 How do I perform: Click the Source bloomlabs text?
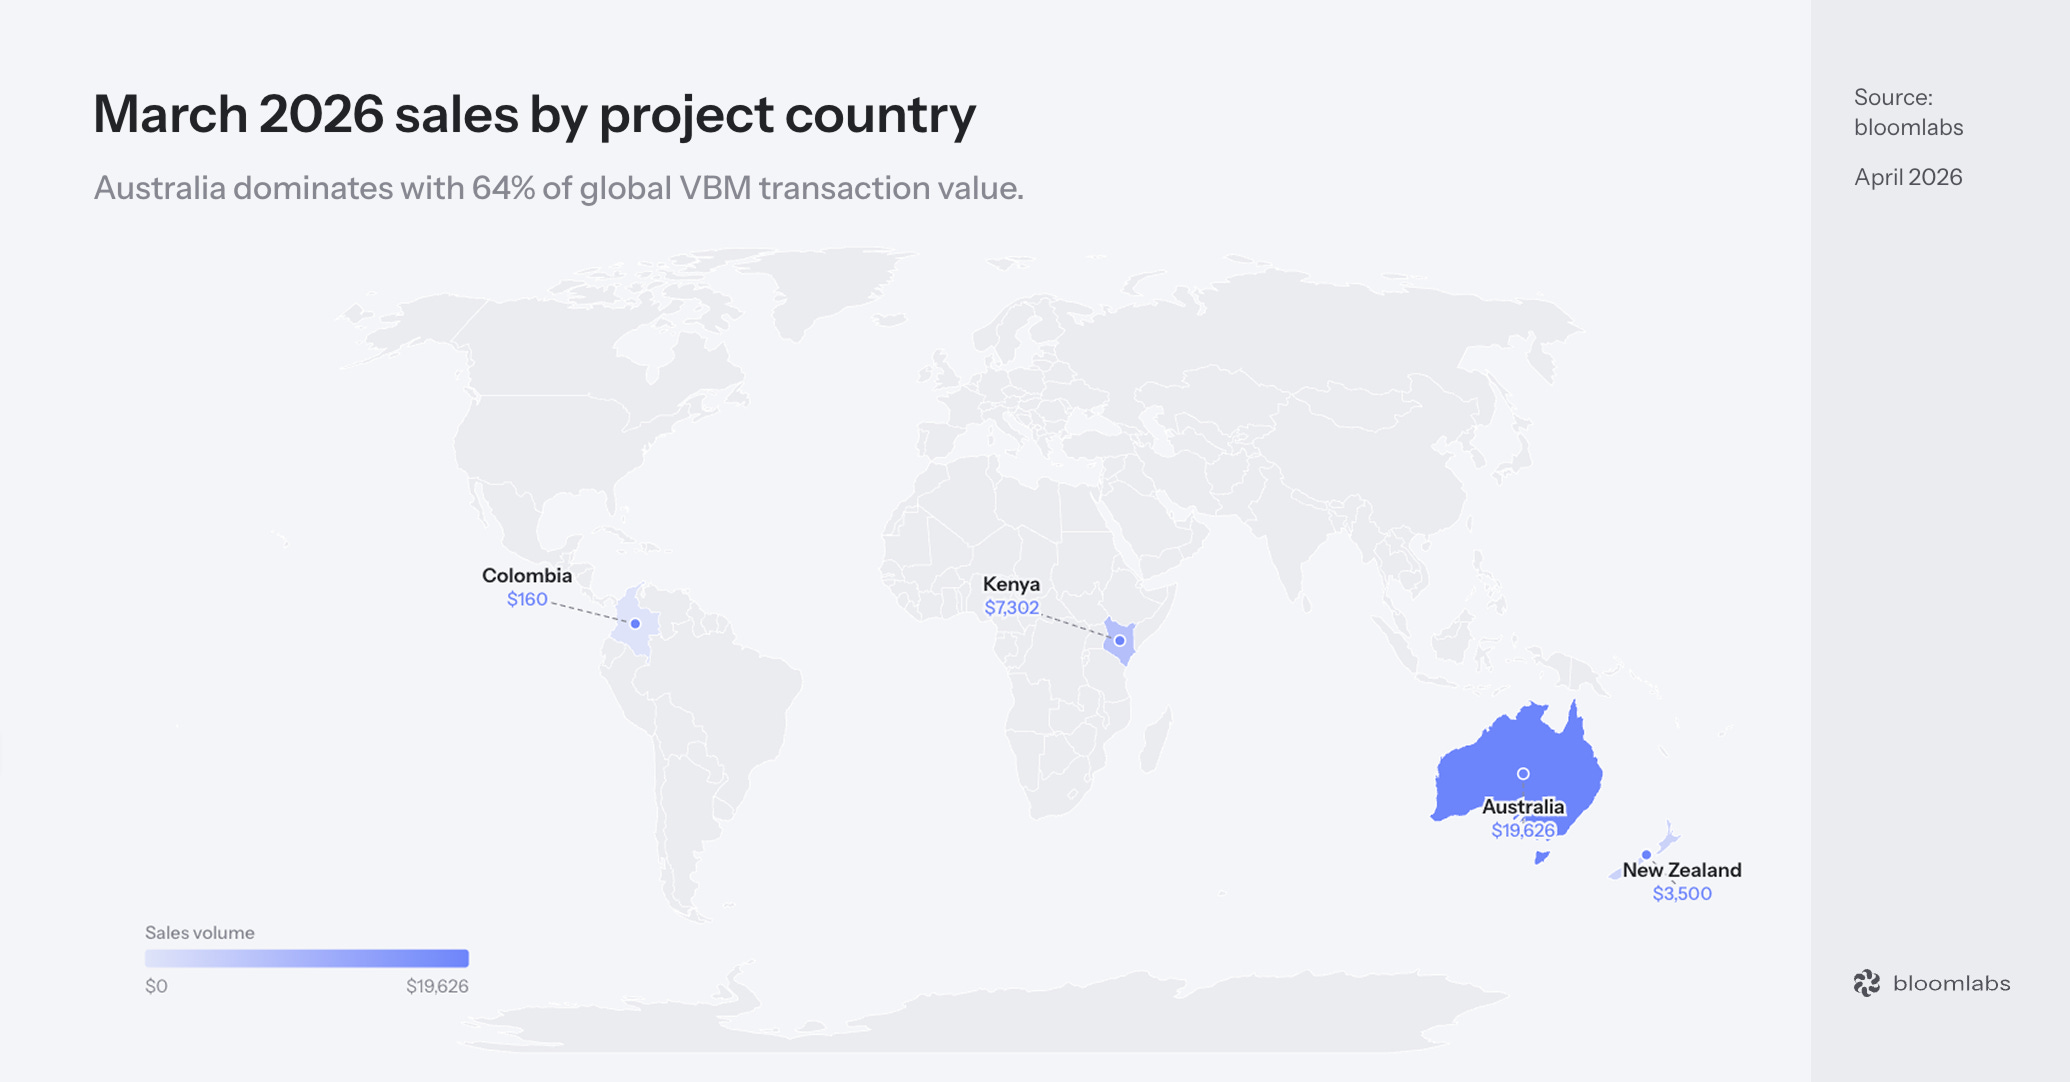pos(1908,112)
